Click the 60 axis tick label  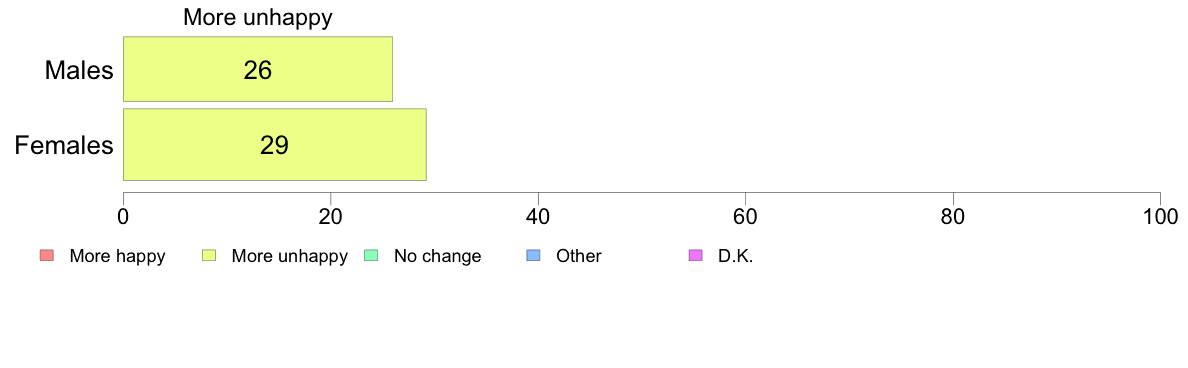click(746, 216)
